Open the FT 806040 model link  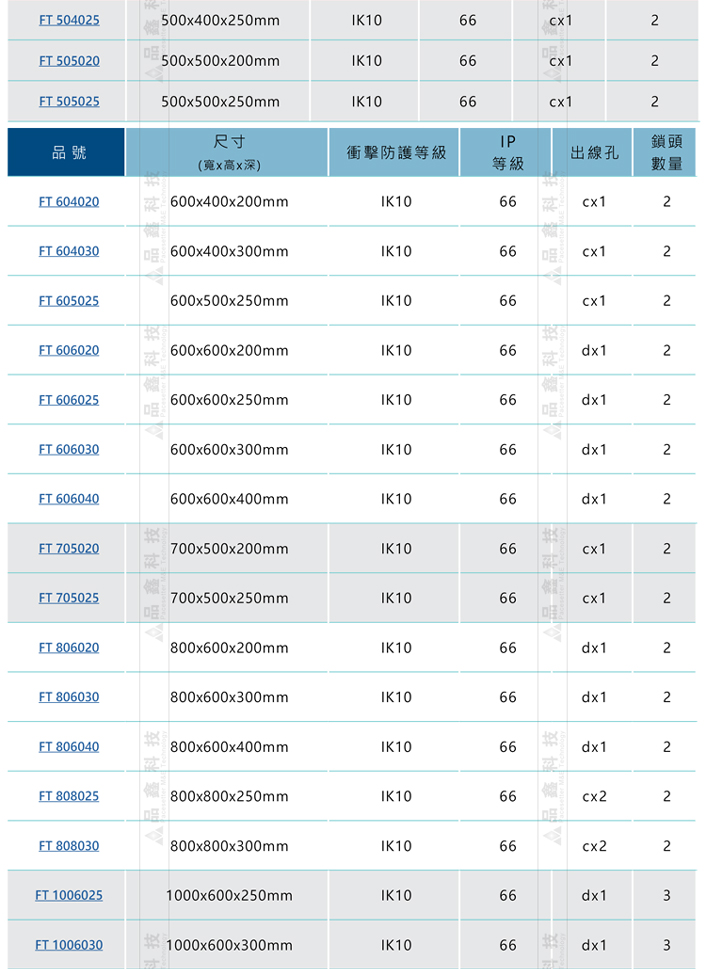(69, 746)
